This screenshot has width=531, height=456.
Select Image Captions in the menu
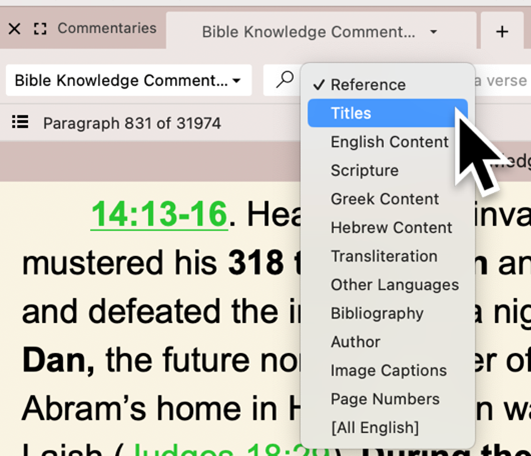click(x=388, y=370)
